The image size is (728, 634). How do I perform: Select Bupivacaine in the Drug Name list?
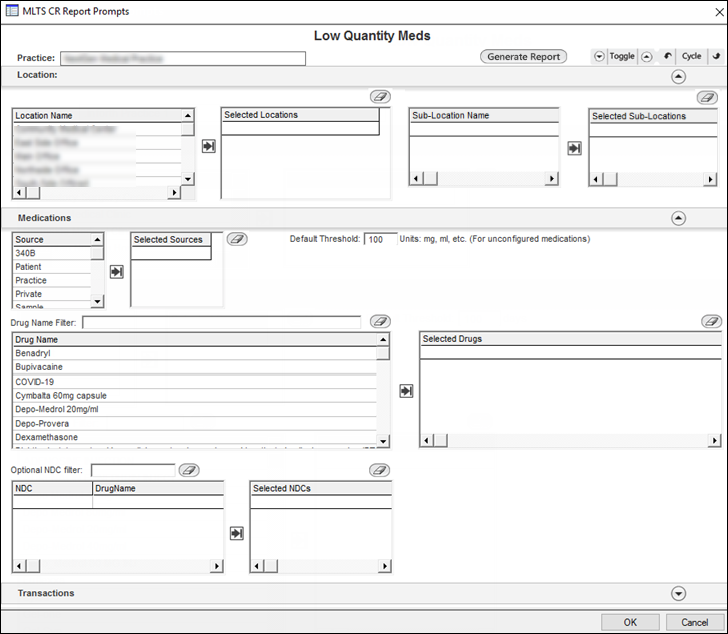click(x=195, y=367)
